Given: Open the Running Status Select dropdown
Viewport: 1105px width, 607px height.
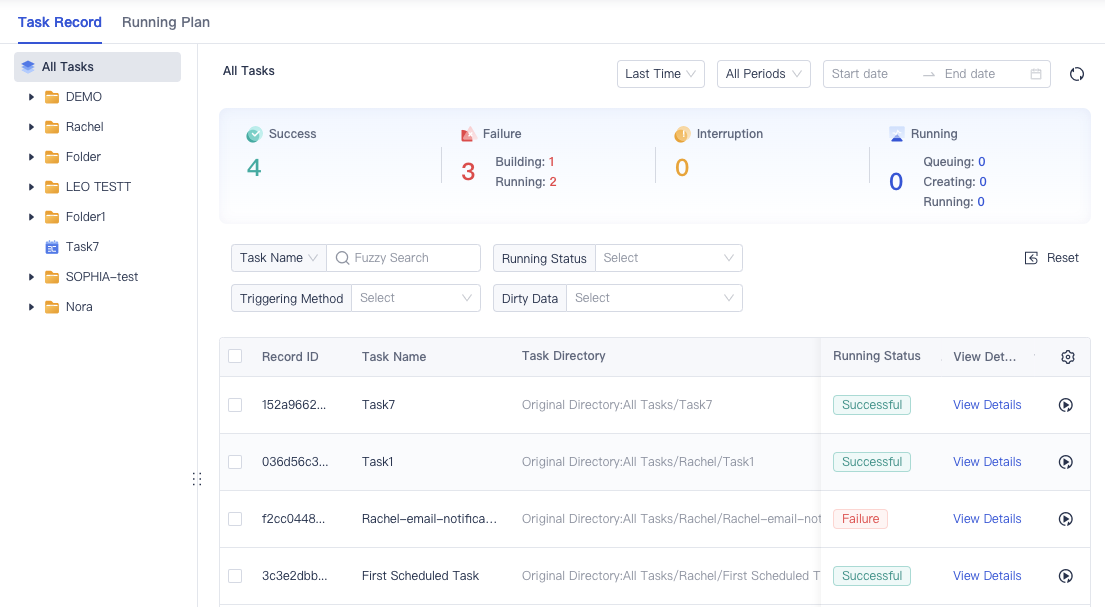Looking at the screenshot, I should coord(668,258).
